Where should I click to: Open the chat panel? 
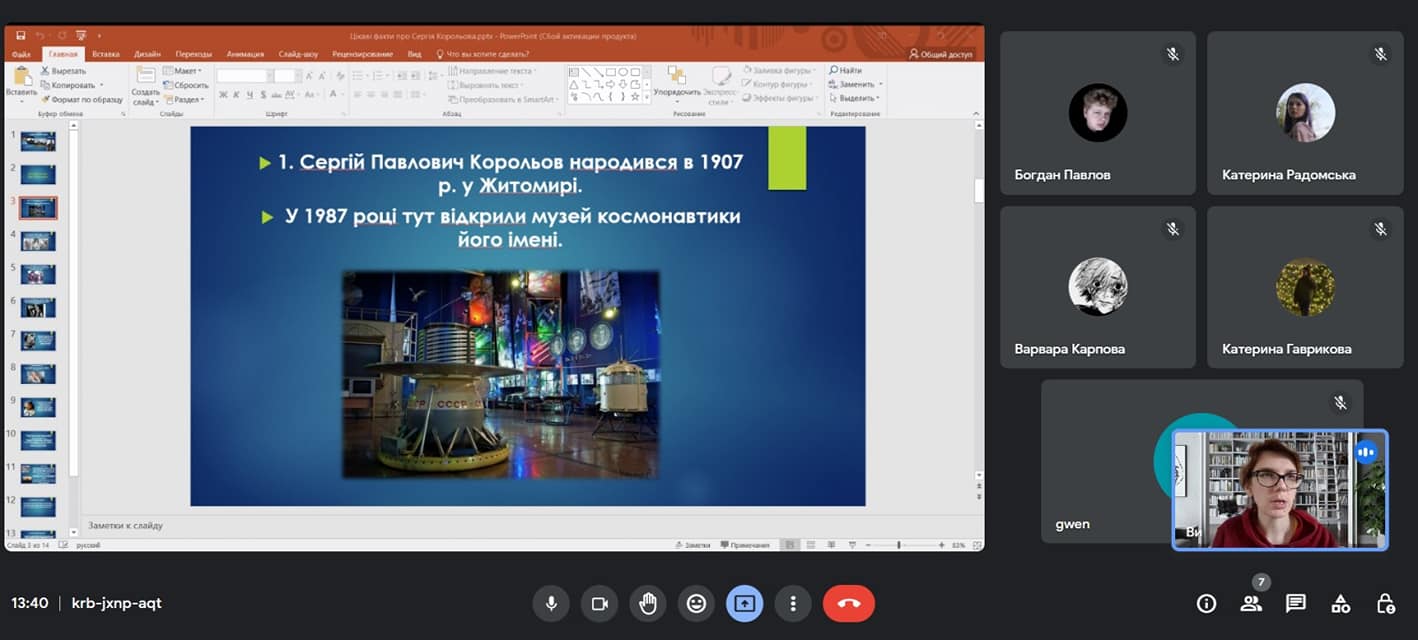1296,603
